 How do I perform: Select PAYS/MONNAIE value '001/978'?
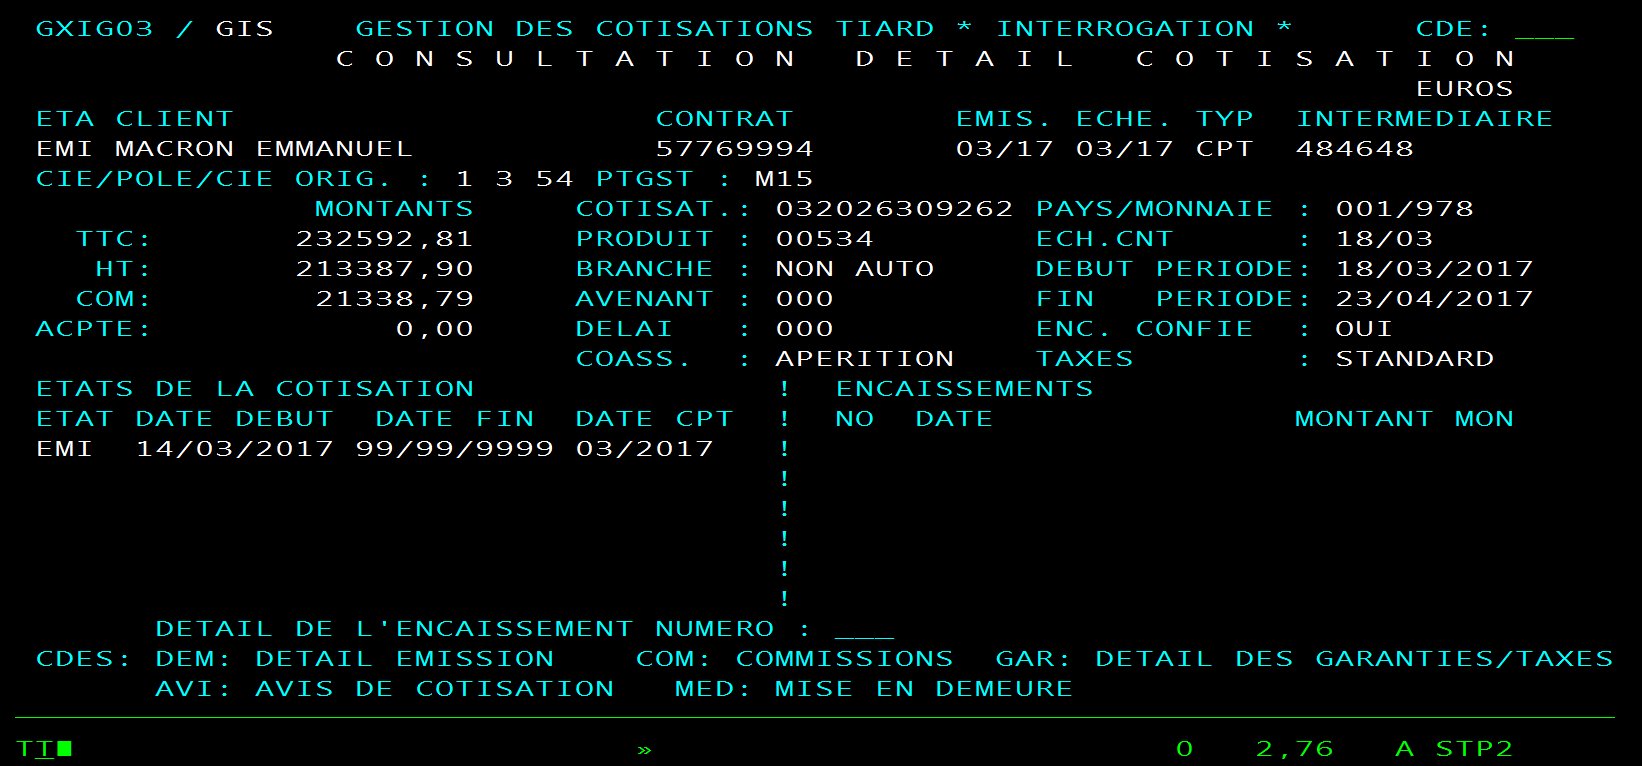pos(1404,209)
